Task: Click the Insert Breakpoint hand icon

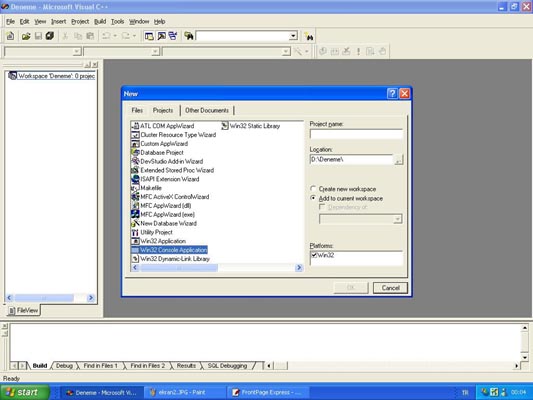Action: (382, 51)
